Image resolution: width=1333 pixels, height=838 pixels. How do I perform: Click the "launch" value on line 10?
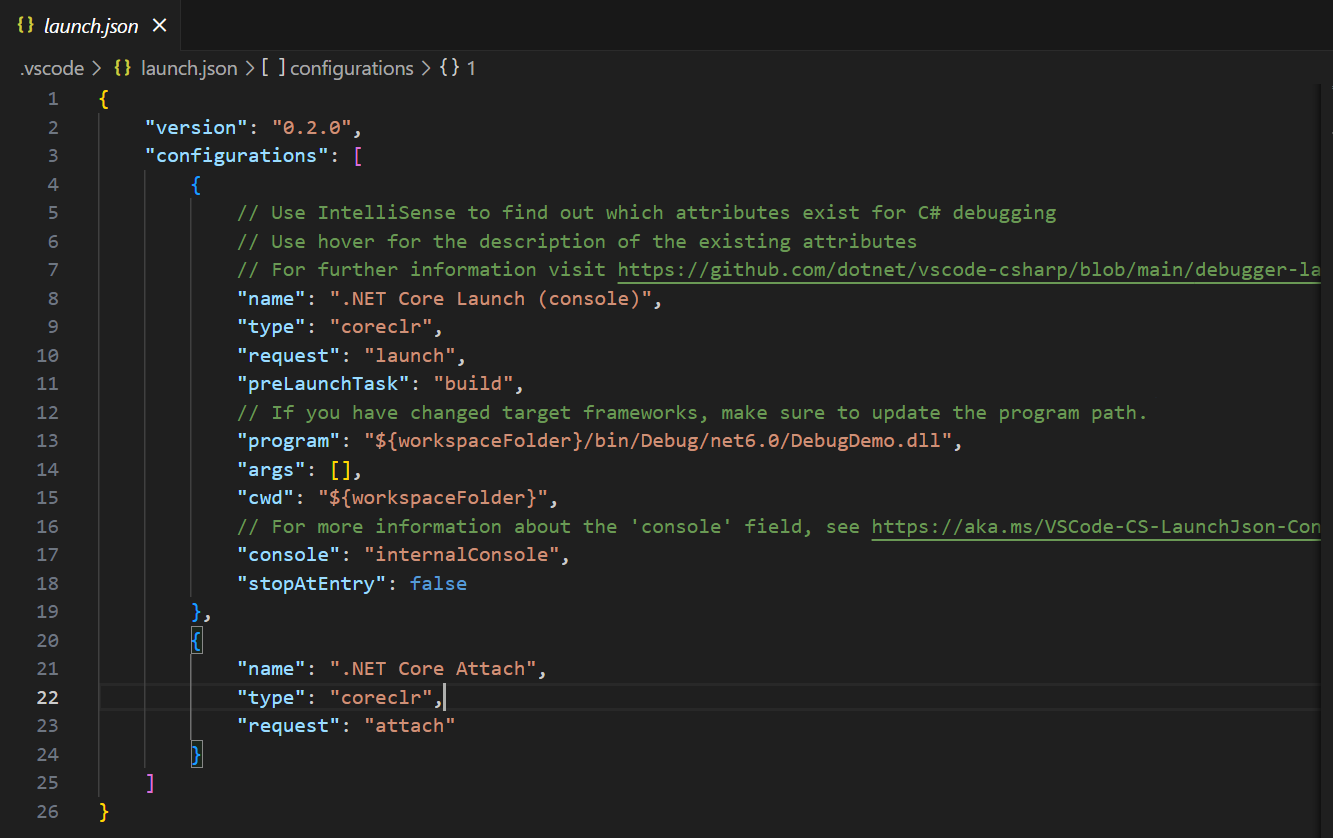(x=410, y=355)
